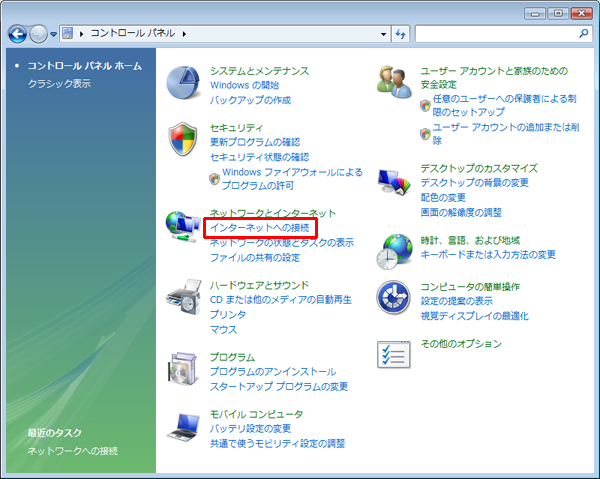Viewport: 600px width, 479px height.
Task: Click the shield icon beside 任意のユーザーへの保護者
Action: point(425,105)
